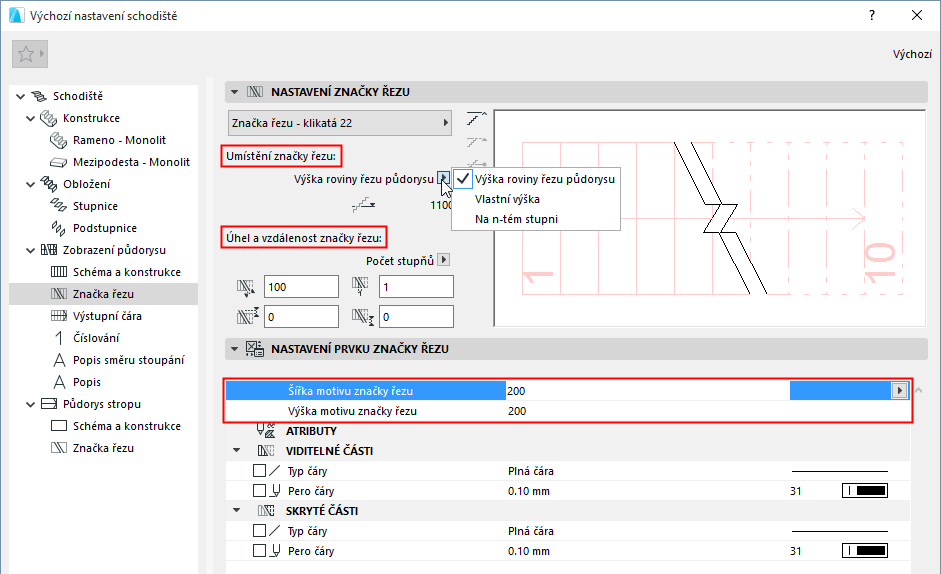This screenshot has height=574, width=941.
Task: Toggle checkbox for hidden parts Typ čáry
Action: 259,530
